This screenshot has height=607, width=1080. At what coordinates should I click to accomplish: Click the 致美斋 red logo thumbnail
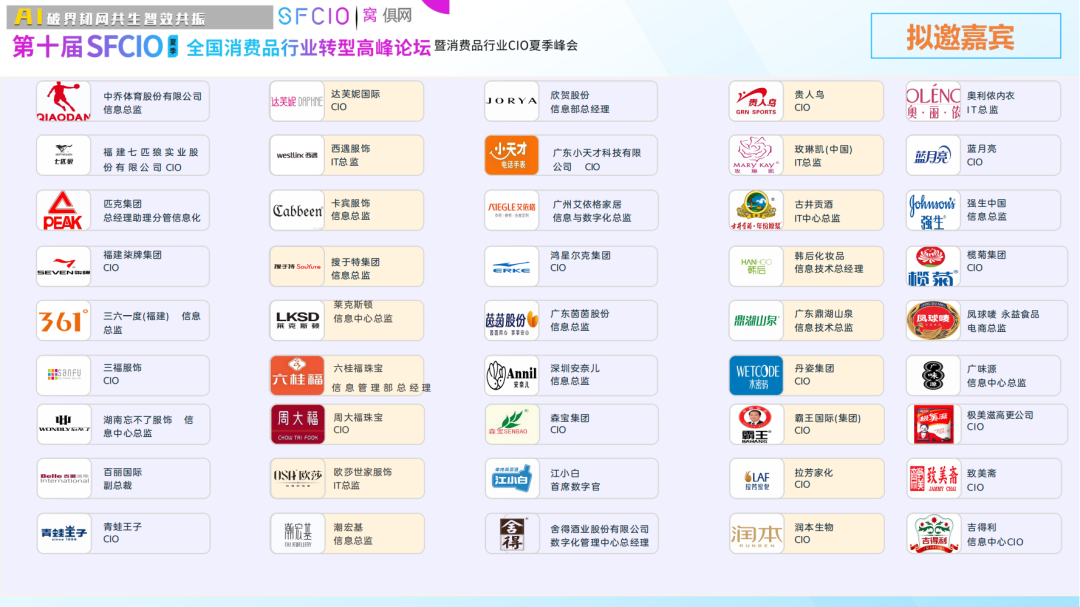point(933,478)
